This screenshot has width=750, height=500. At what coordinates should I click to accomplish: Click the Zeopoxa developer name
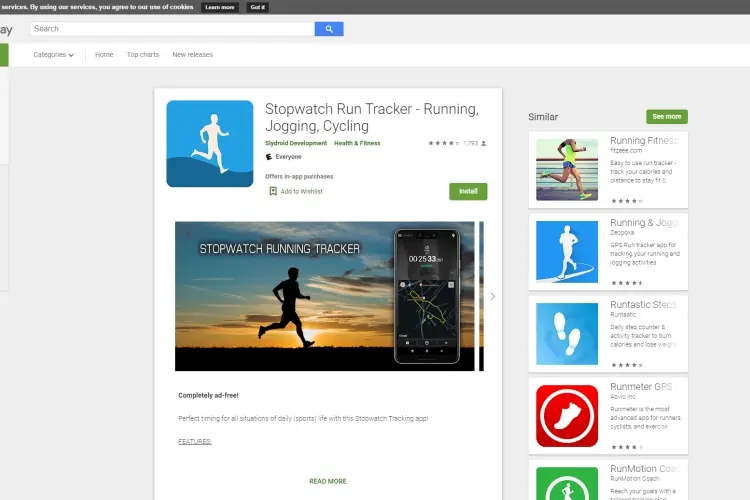(x=622, y=233)
